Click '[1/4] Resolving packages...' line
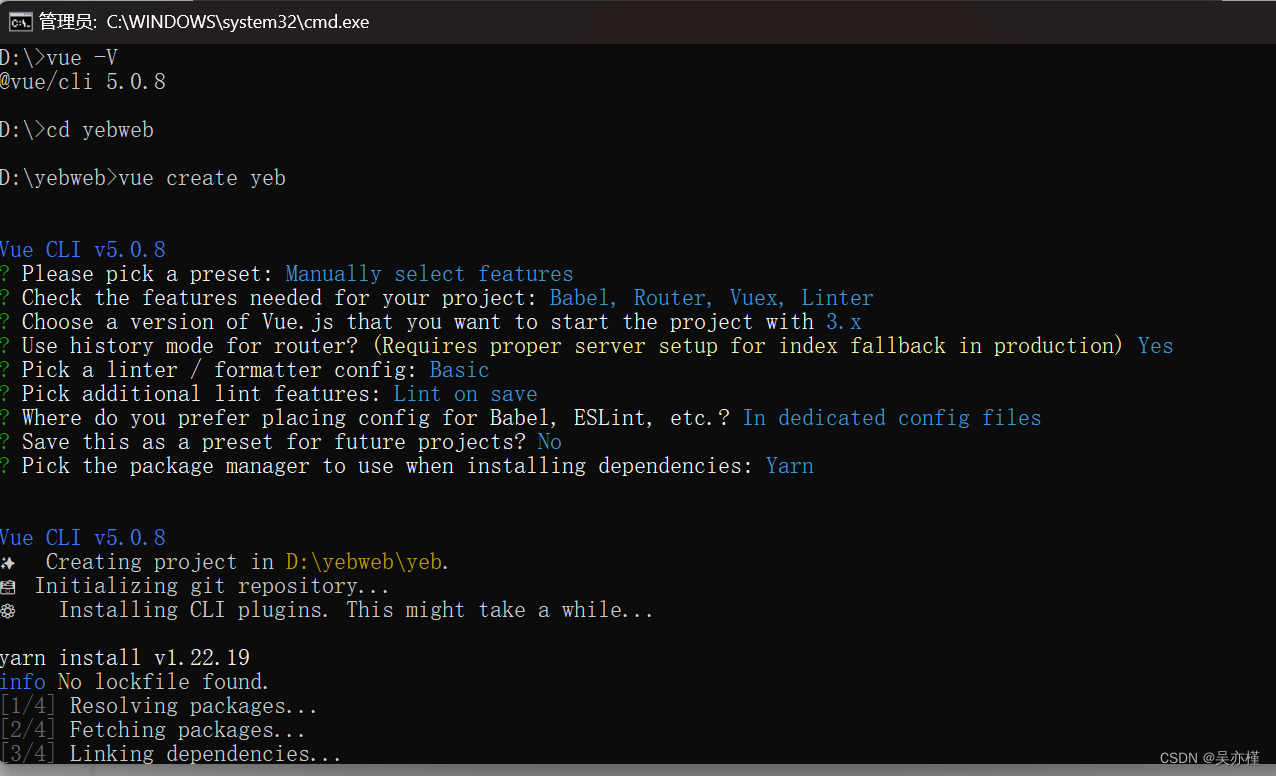 (x=159, y=706)
